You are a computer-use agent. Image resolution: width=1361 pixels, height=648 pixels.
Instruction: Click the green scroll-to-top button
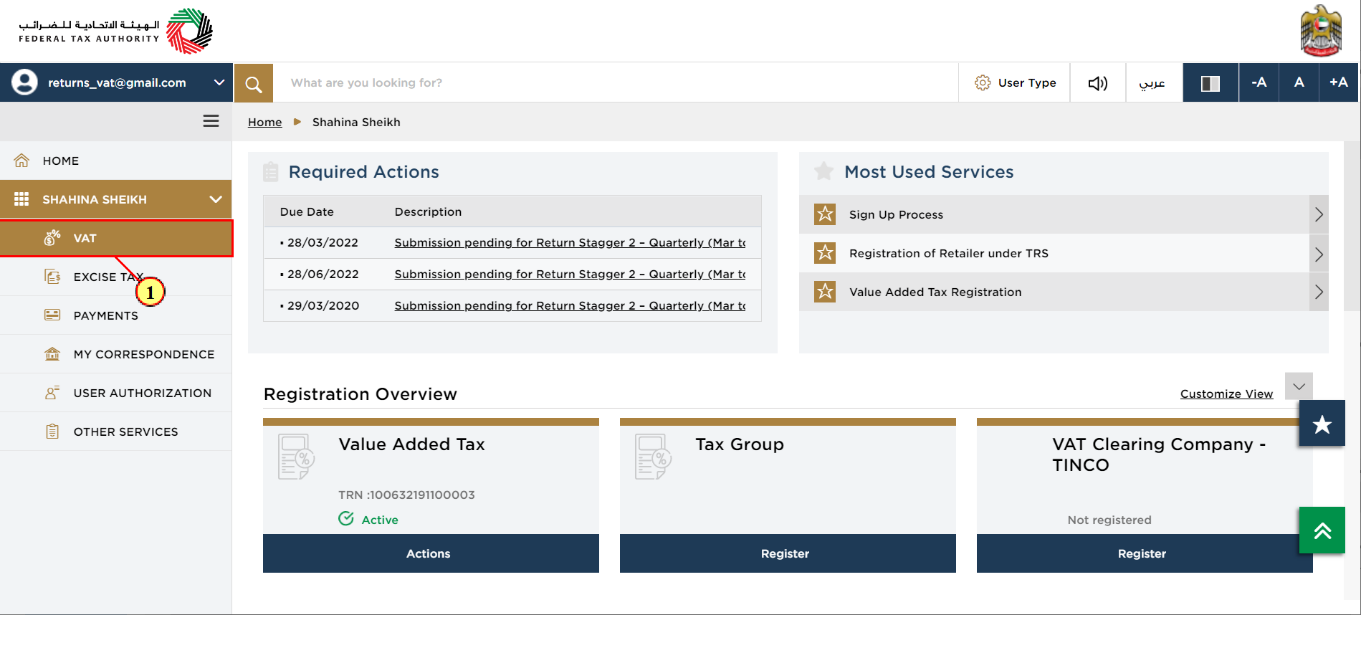click(1322, 530)
